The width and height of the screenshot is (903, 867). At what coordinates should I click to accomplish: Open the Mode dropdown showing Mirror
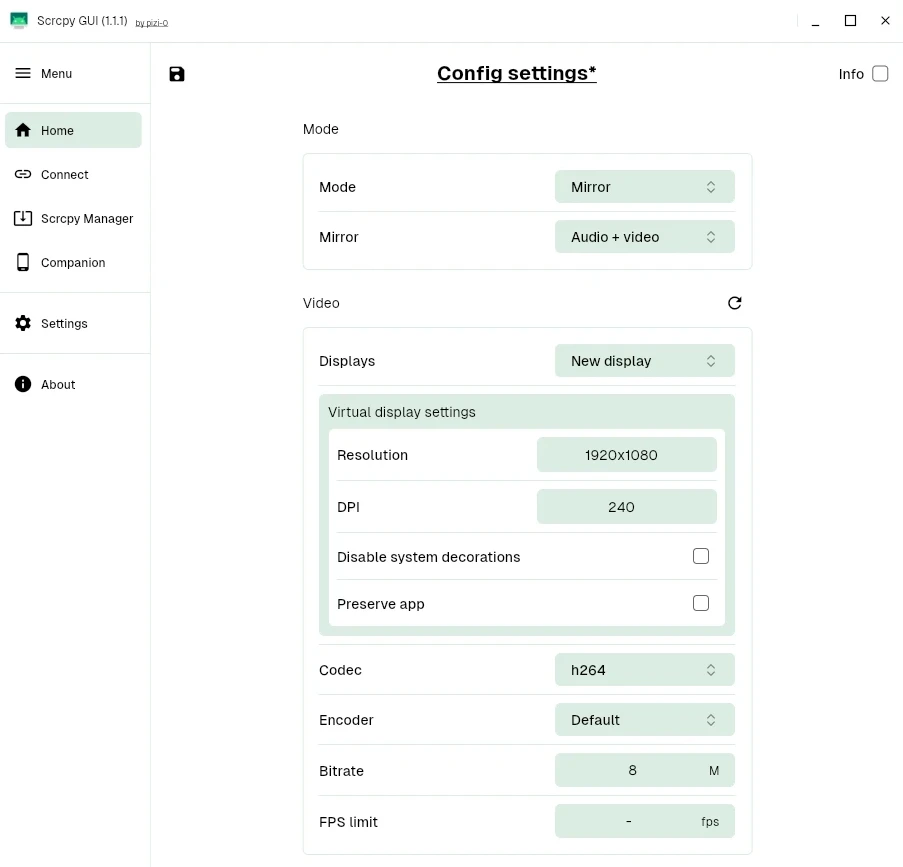pyautogui.click(x=644, y=187)
